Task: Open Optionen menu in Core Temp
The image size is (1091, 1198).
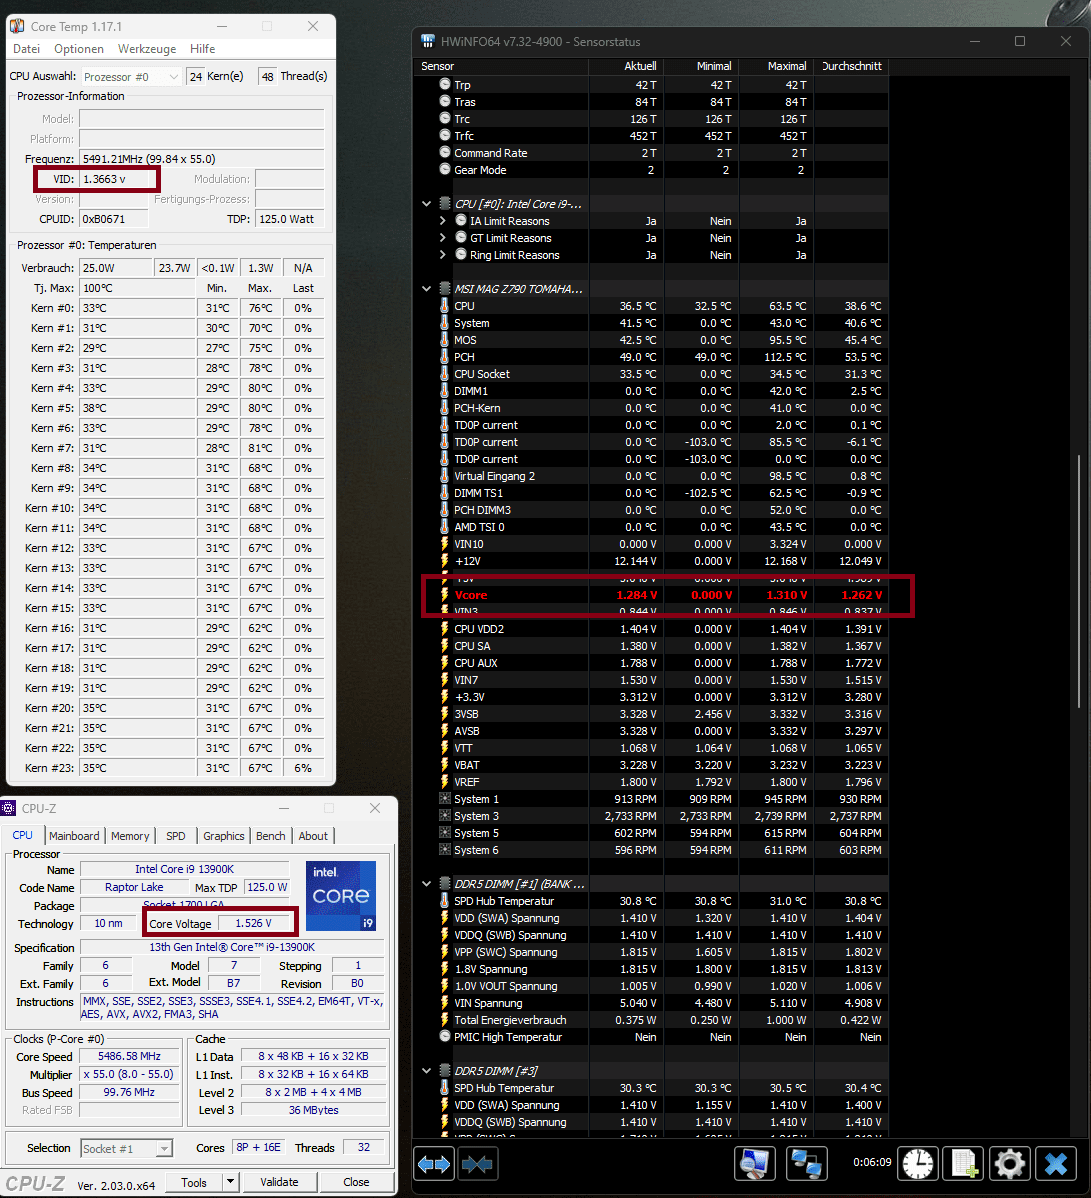Action: tap(79, 49)
